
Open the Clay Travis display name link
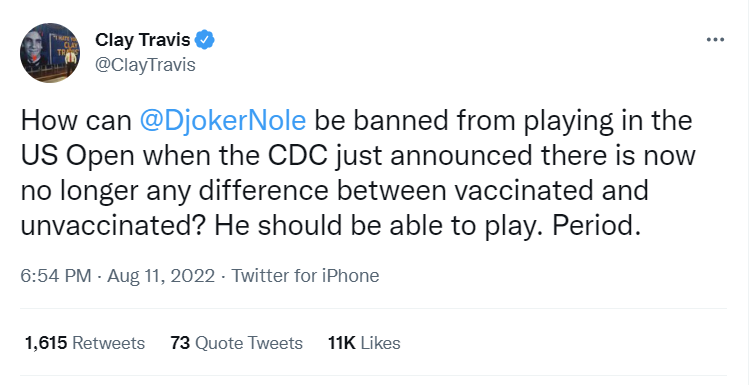(143, 40)
